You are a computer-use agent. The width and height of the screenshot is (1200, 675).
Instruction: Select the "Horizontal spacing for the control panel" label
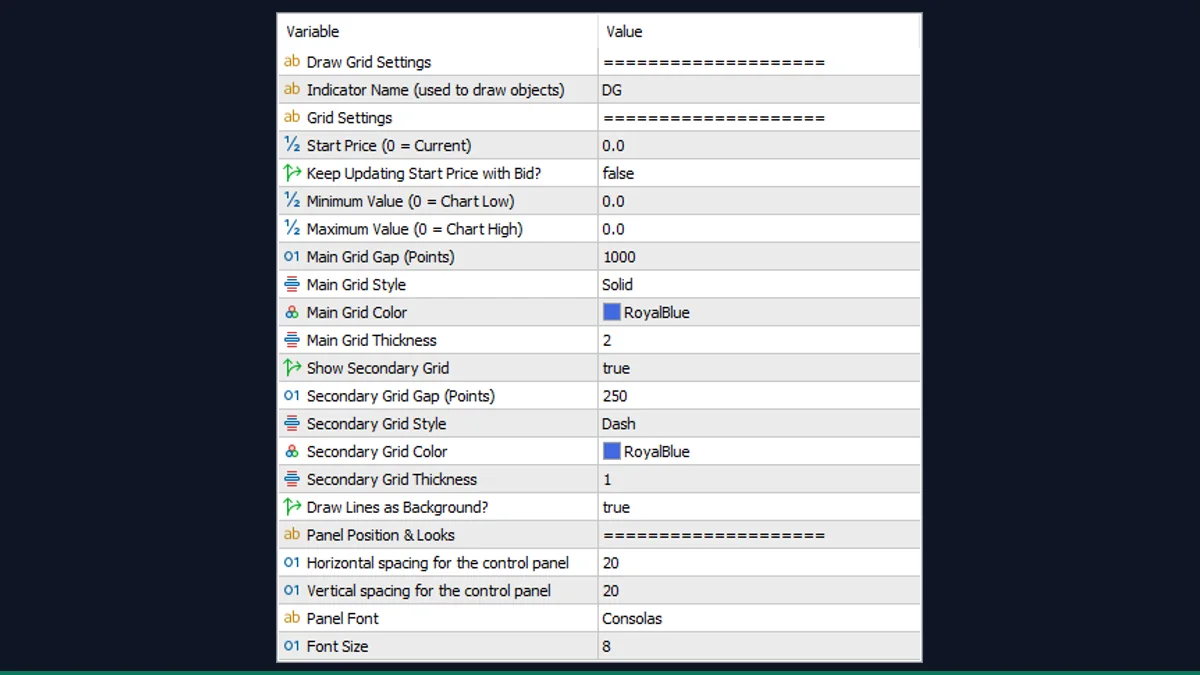[438, 563]
